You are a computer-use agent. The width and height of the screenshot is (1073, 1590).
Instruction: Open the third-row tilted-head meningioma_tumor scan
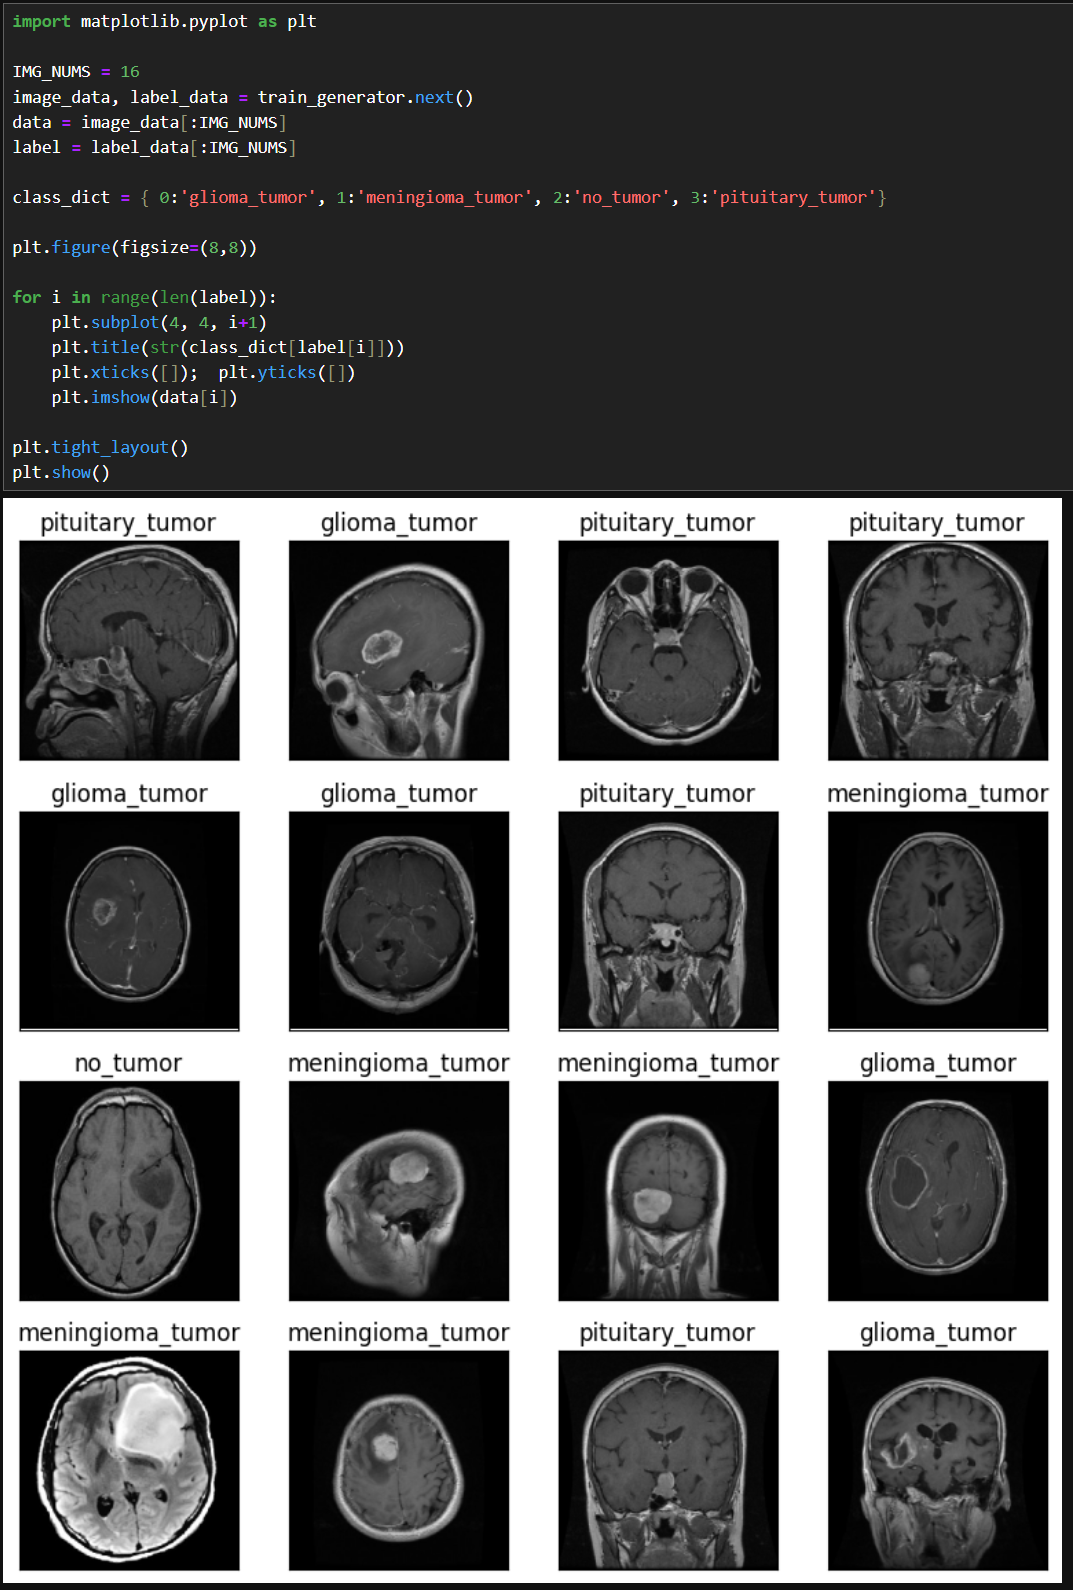pos(399,1191)
